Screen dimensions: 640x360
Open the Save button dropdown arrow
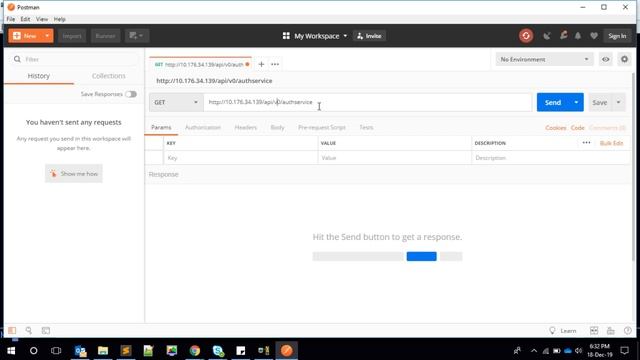point(619,102)
